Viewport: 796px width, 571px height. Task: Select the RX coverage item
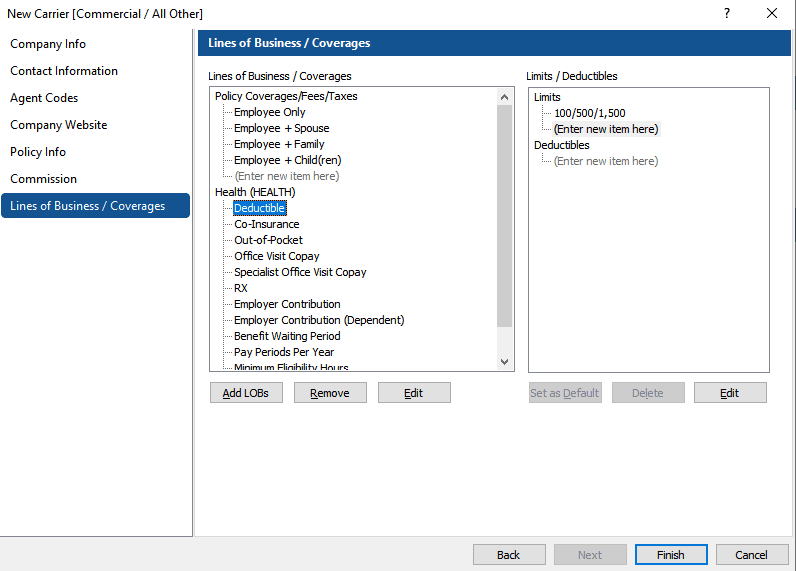[241, 288]
